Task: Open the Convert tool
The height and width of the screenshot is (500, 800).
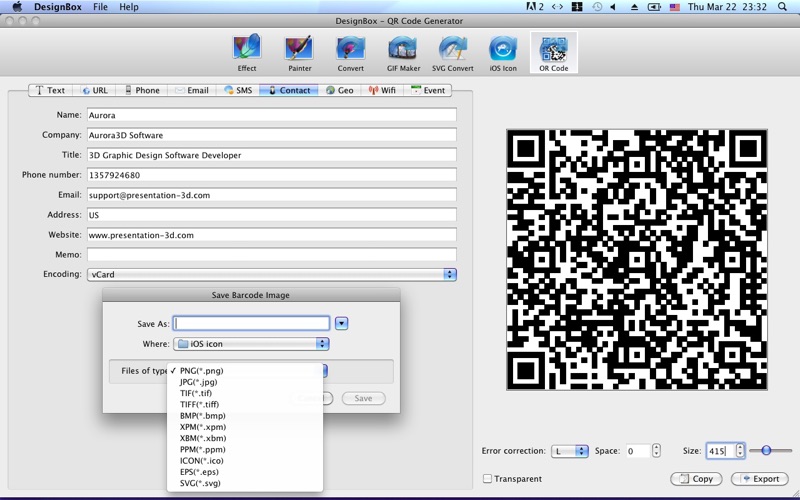Action: coord(351,53)
